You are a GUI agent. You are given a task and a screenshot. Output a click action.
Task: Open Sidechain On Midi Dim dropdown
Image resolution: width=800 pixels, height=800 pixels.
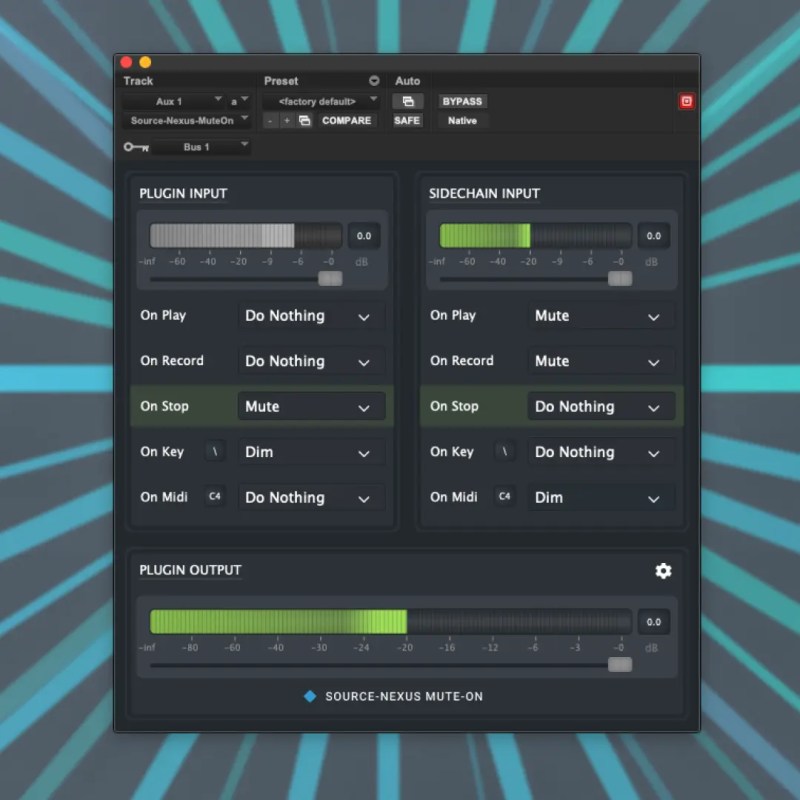click(x=601, y=497)
